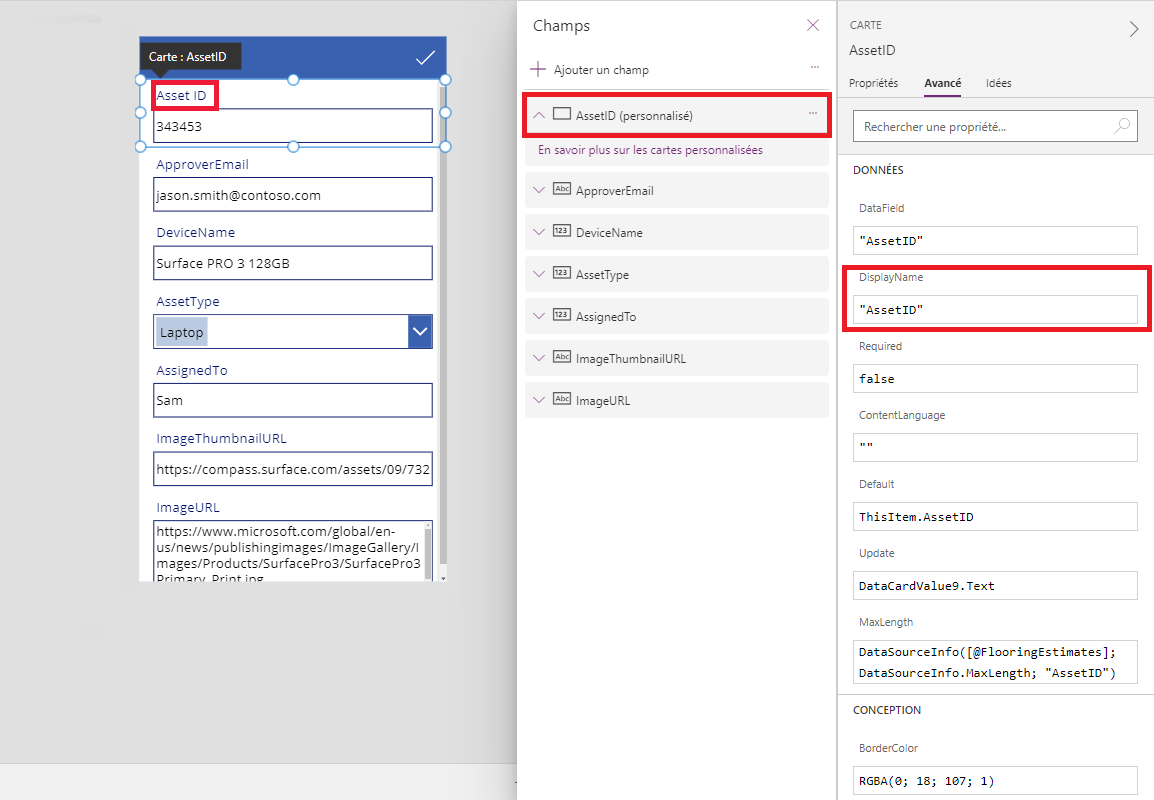Edit the Required property value false
Viewport: 1154px width, 800px height.
pos(995,378)
